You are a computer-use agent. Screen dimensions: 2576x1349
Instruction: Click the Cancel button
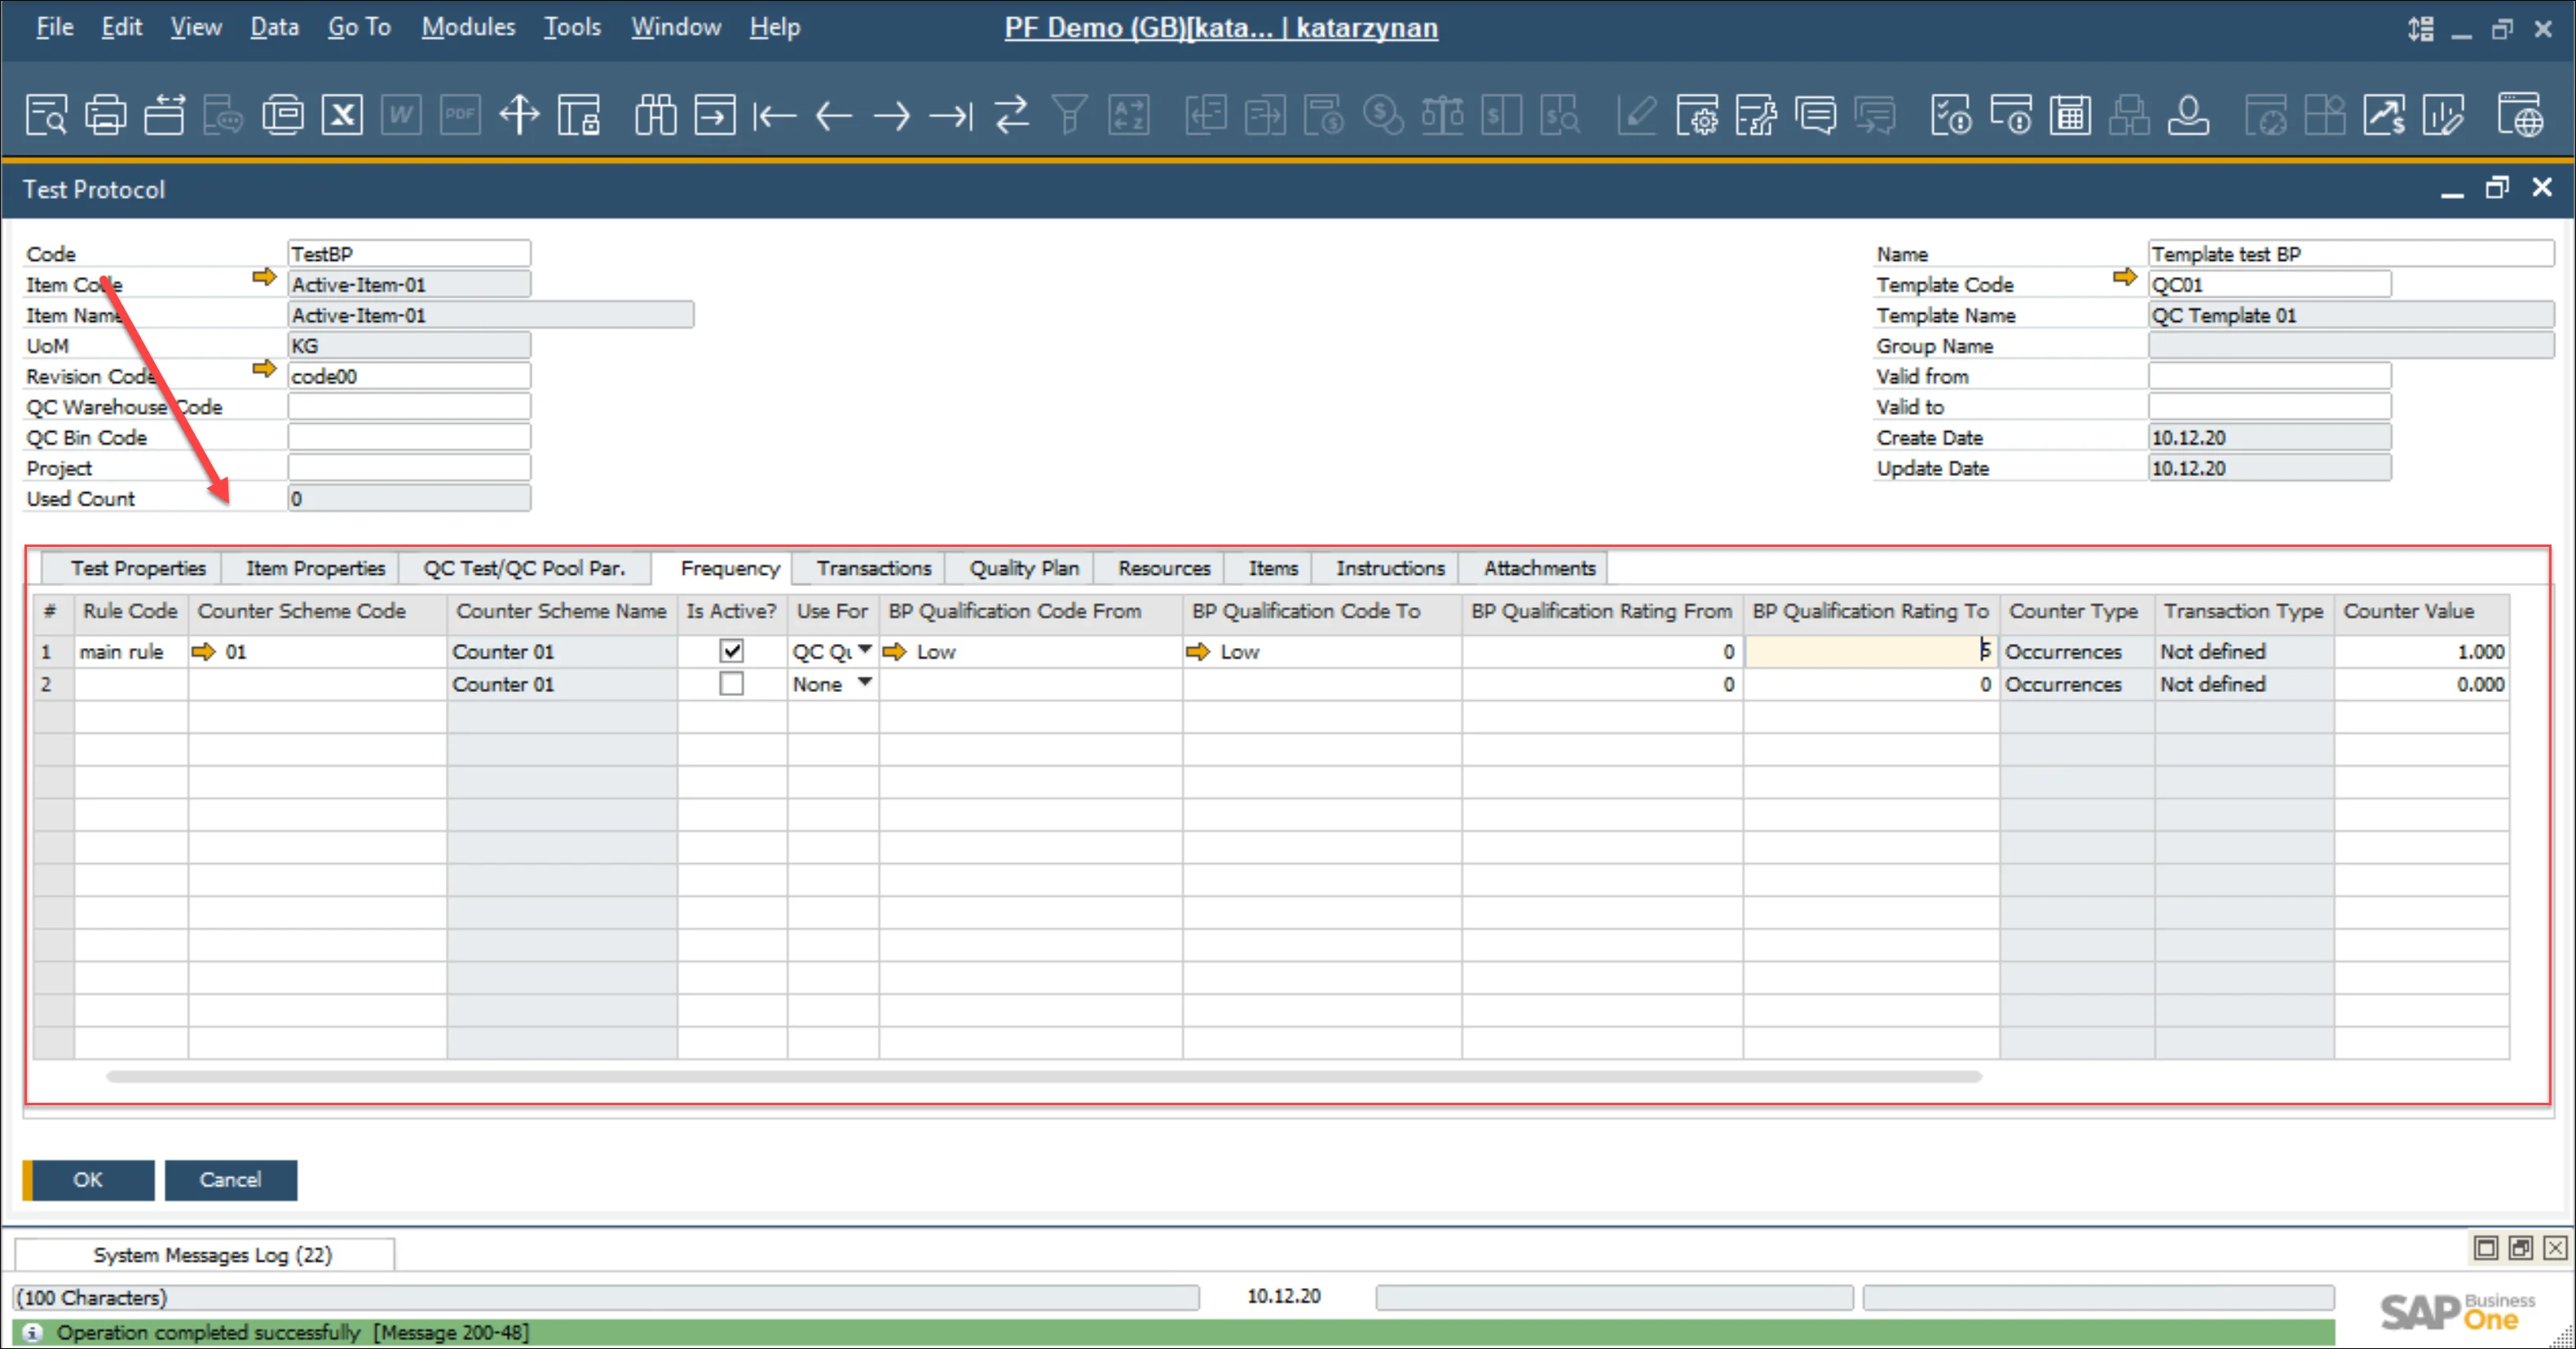230,1179
